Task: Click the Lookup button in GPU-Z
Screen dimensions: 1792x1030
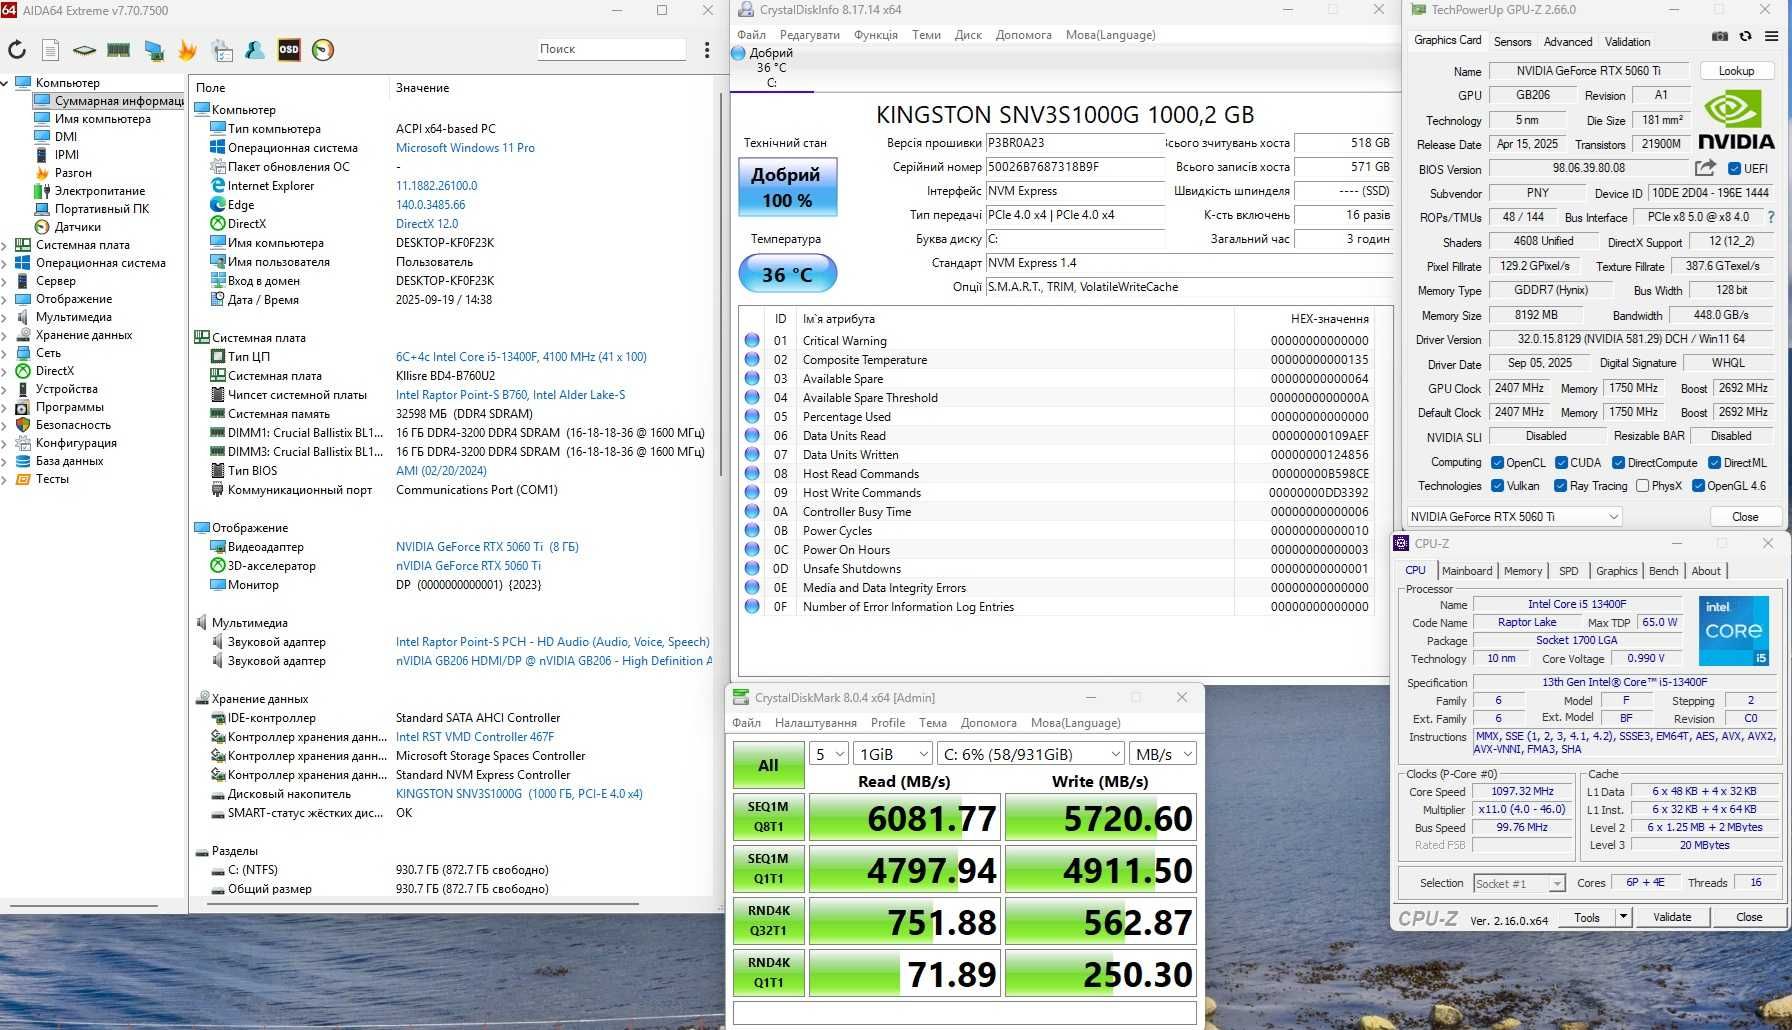Action: 1736,71
